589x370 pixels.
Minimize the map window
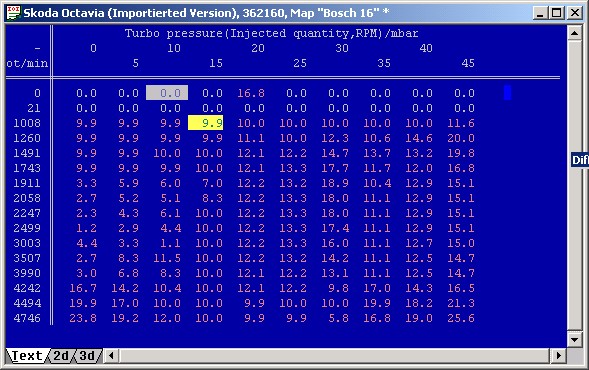pyautogui.click(x=541, y=13)
